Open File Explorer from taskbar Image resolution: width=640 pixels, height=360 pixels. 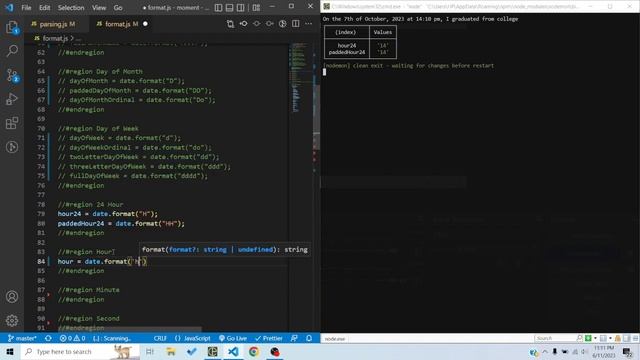pyautogui.click(x=171, y=351)
